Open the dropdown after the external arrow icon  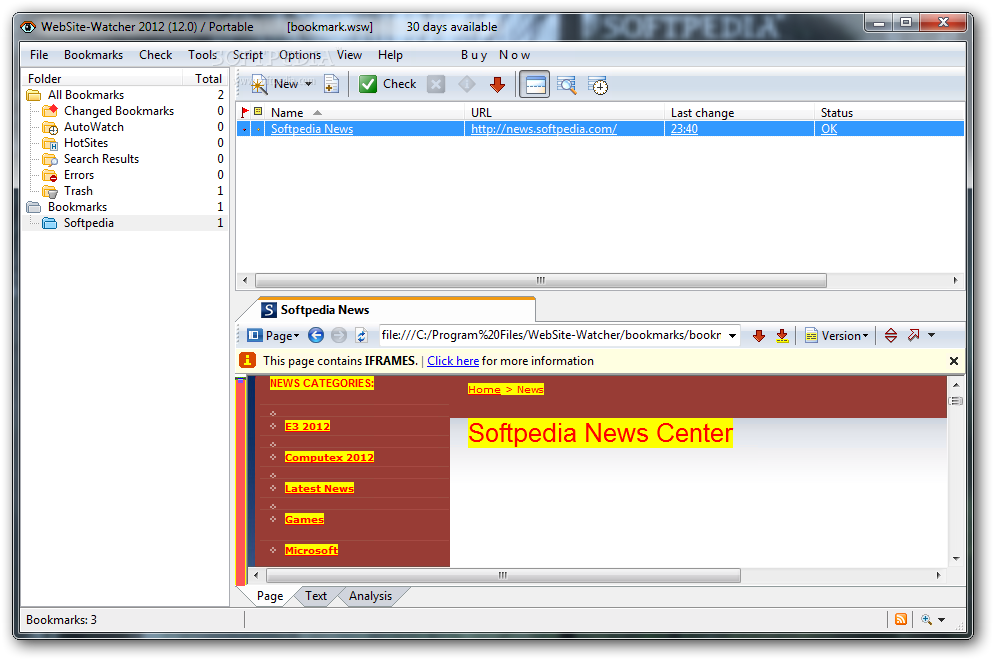coord(931,335)
